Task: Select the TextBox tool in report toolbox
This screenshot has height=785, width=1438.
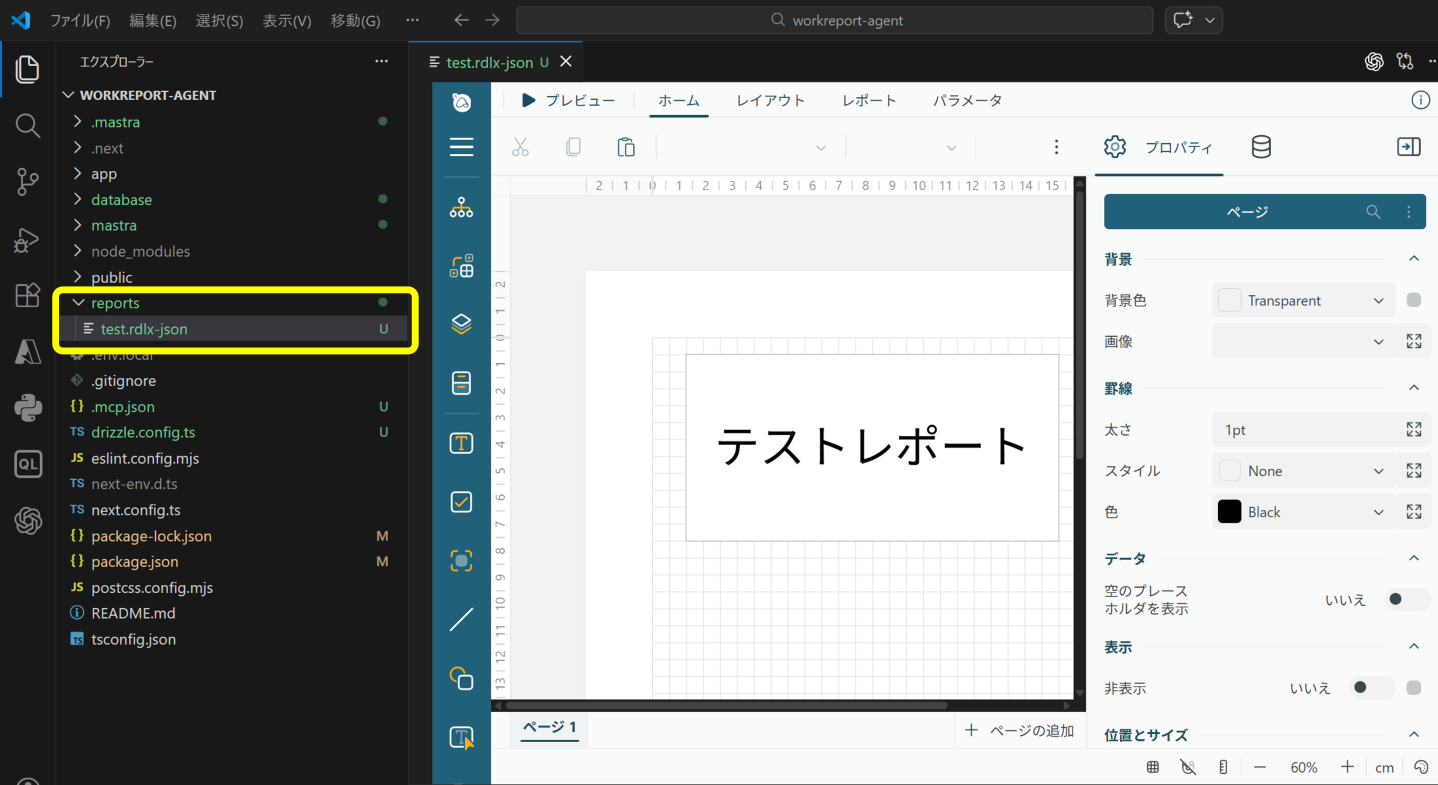Action: (x=461, y=443)
